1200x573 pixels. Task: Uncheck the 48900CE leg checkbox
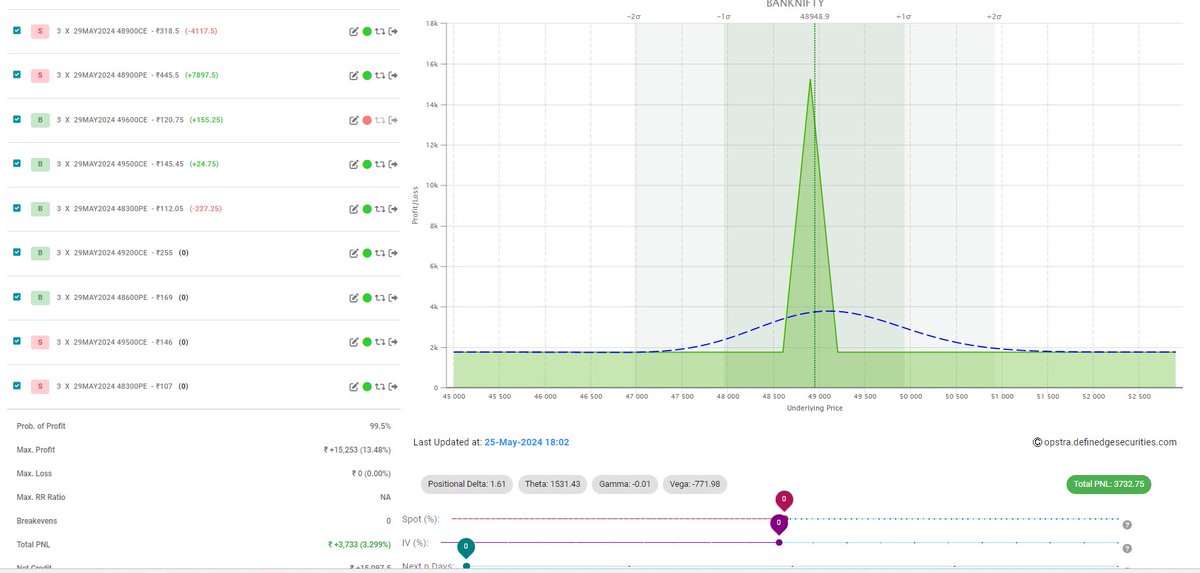point(16,31)
